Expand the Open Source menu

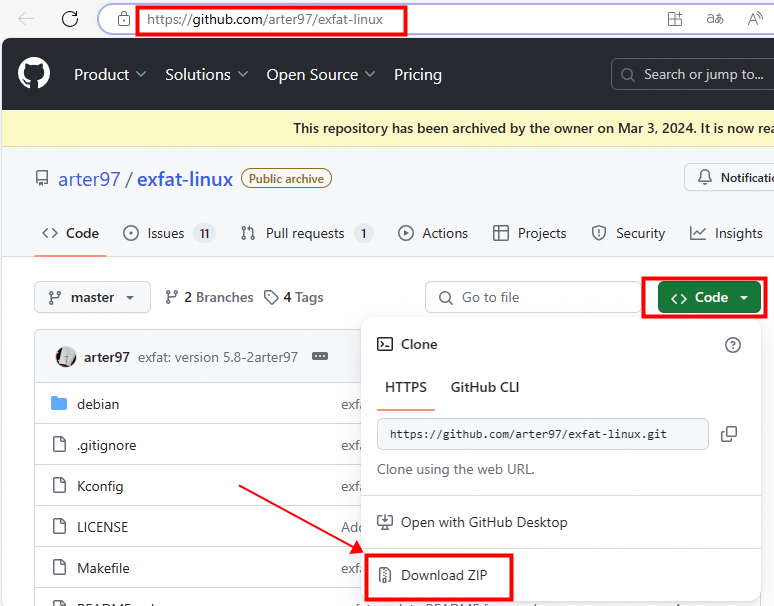[x=321, y=75]
